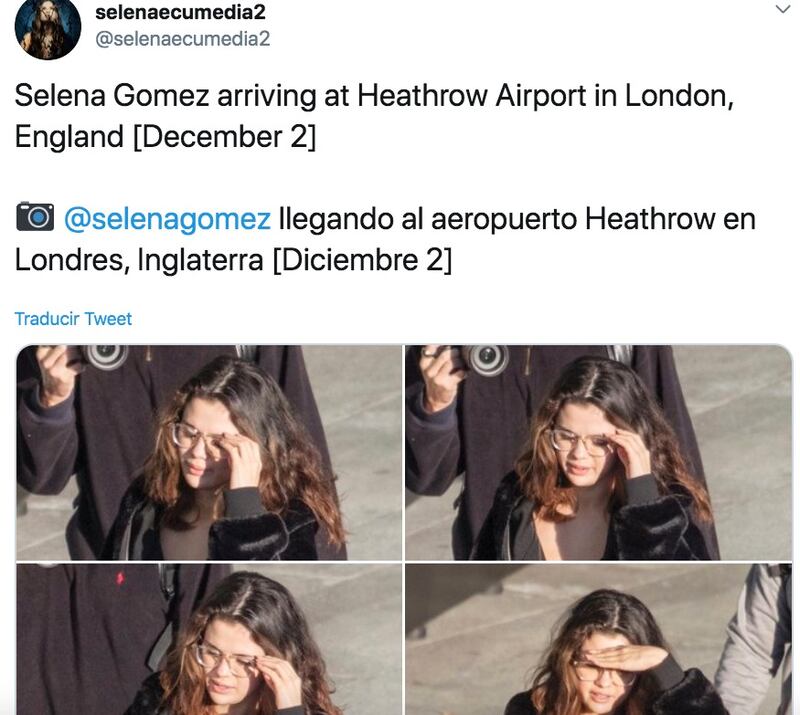Open the bottom-right photo of hand shielding eyes
Viewport: 800px width, 715px height.
click(598, 639)
